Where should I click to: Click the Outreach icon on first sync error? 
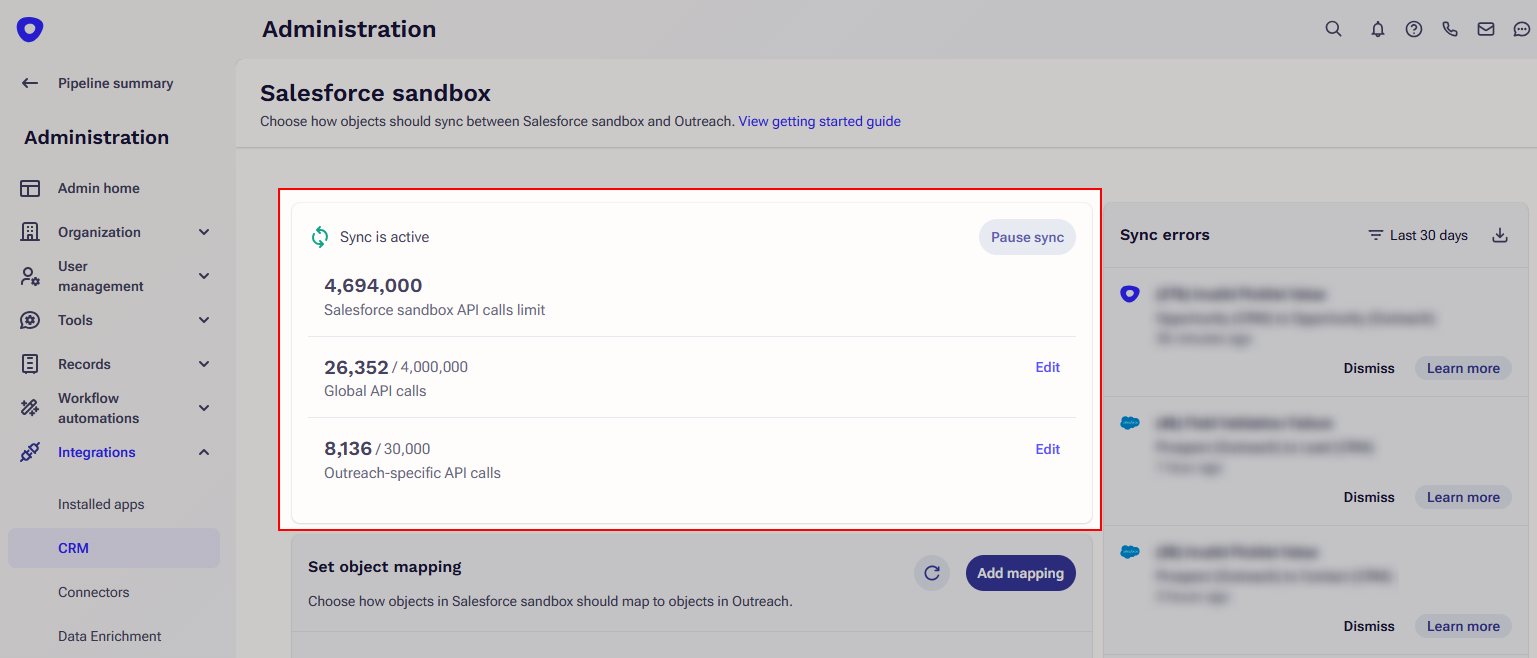pos(1130,294)
